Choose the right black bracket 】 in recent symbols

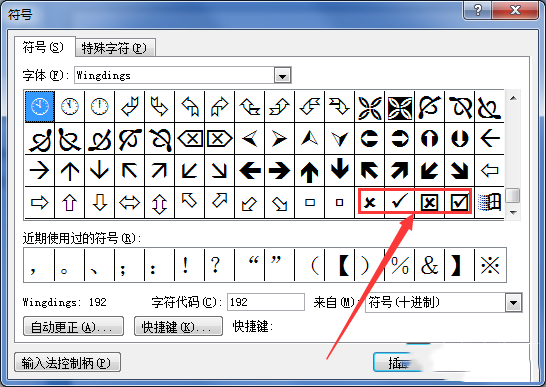pos(459,265)
